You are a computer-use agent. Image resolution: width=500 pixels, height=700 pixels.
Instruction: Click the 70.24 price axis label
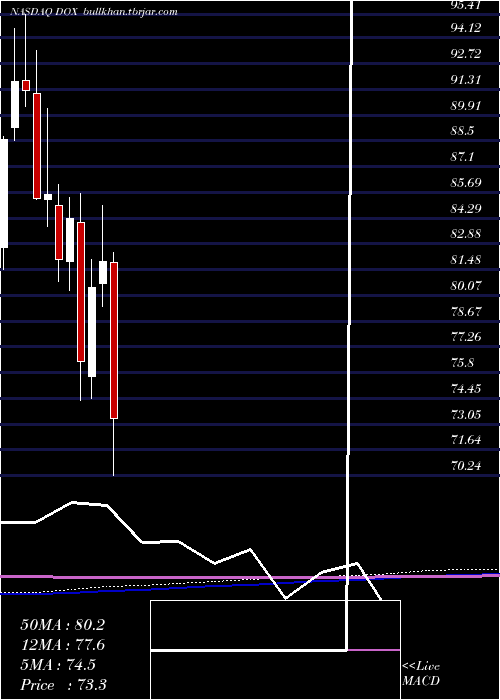(466, 466)
